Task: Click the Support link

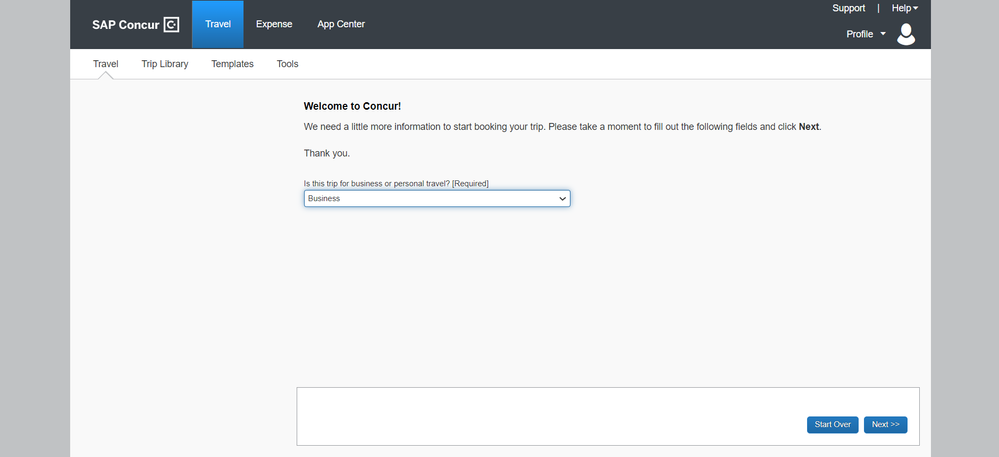Action: [x=849, y=8]
